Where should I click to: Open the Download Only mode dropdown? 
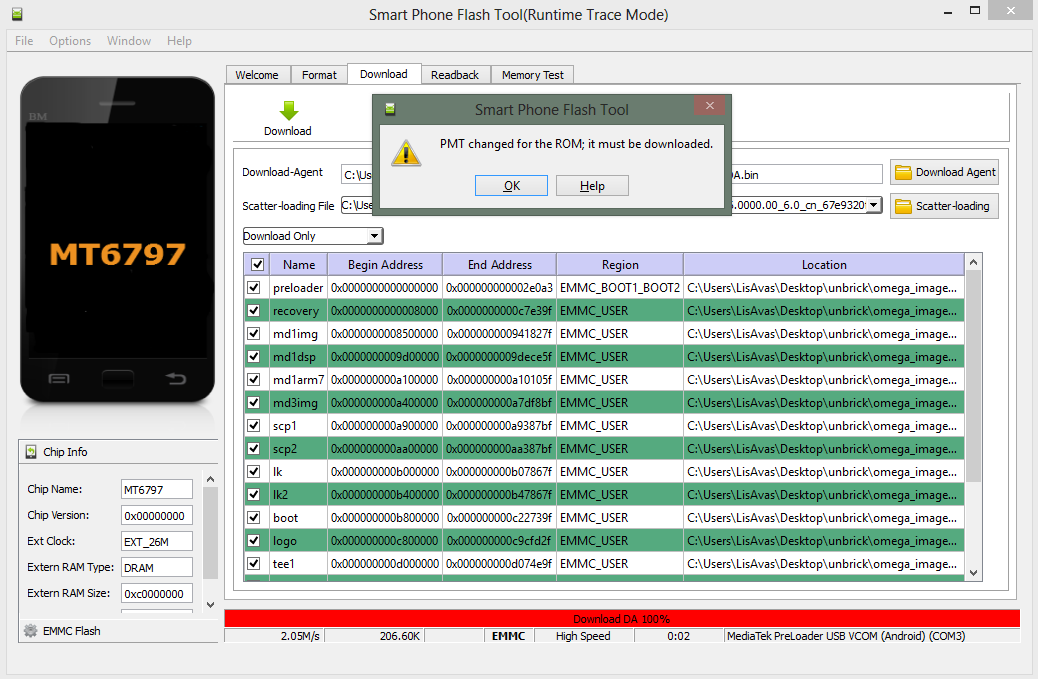point(374,236)
